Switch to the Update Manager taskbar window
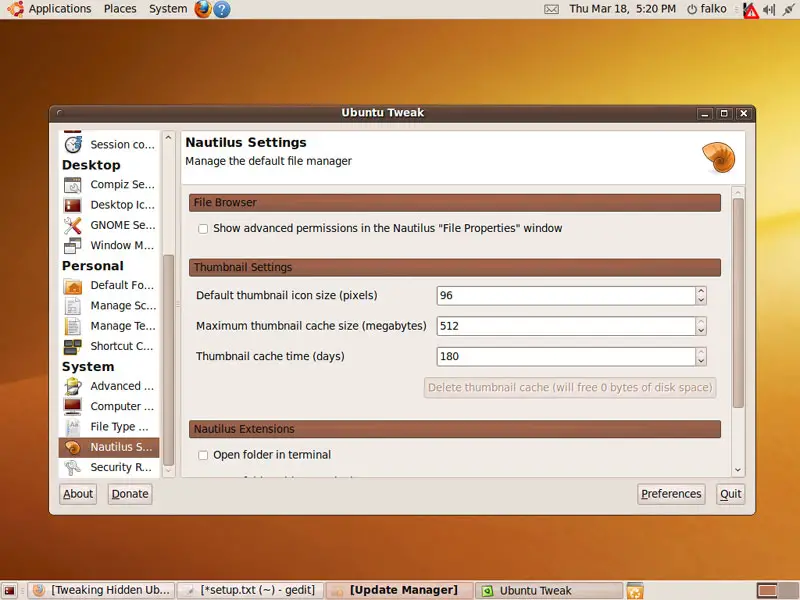The image size is (800, 600). coord(400,590)
